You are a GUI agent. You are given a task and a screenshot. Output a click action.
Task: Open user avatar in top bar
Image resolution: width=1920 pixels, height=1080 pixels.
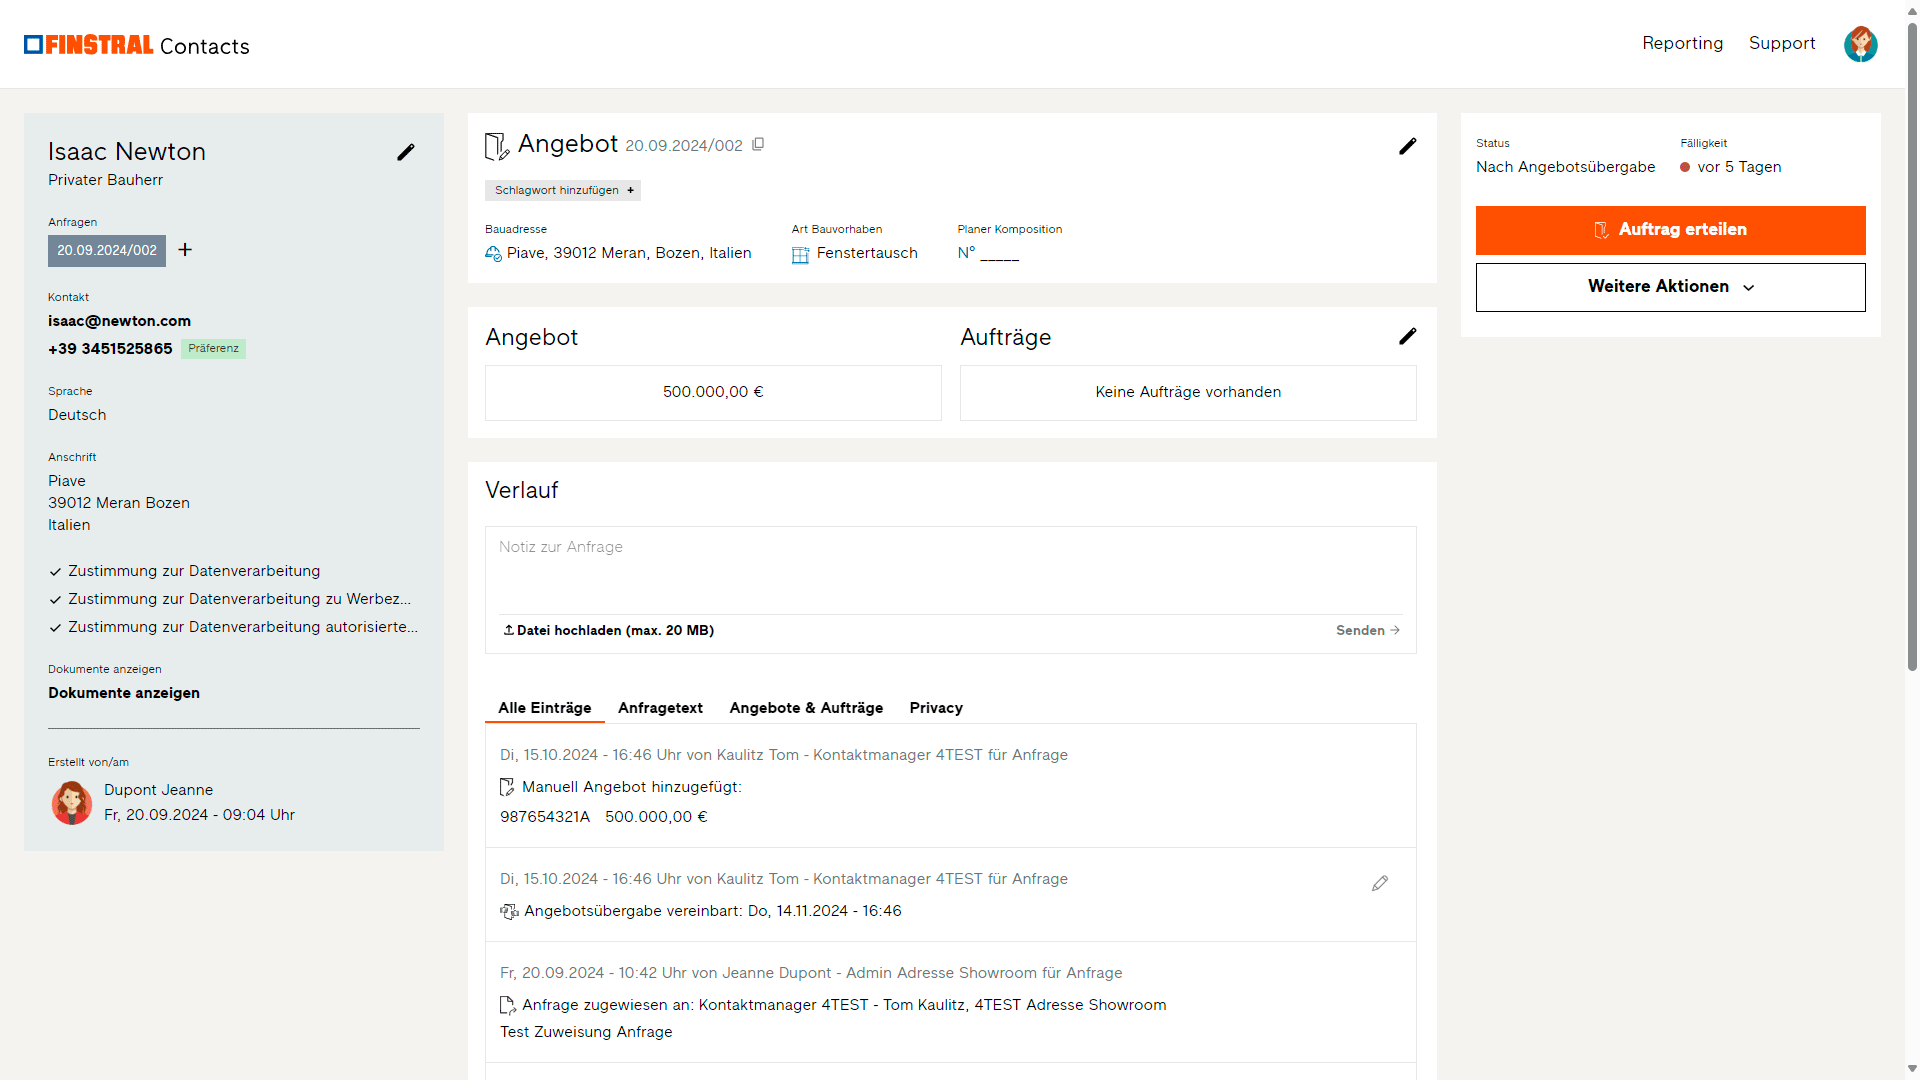point(1860,44)
